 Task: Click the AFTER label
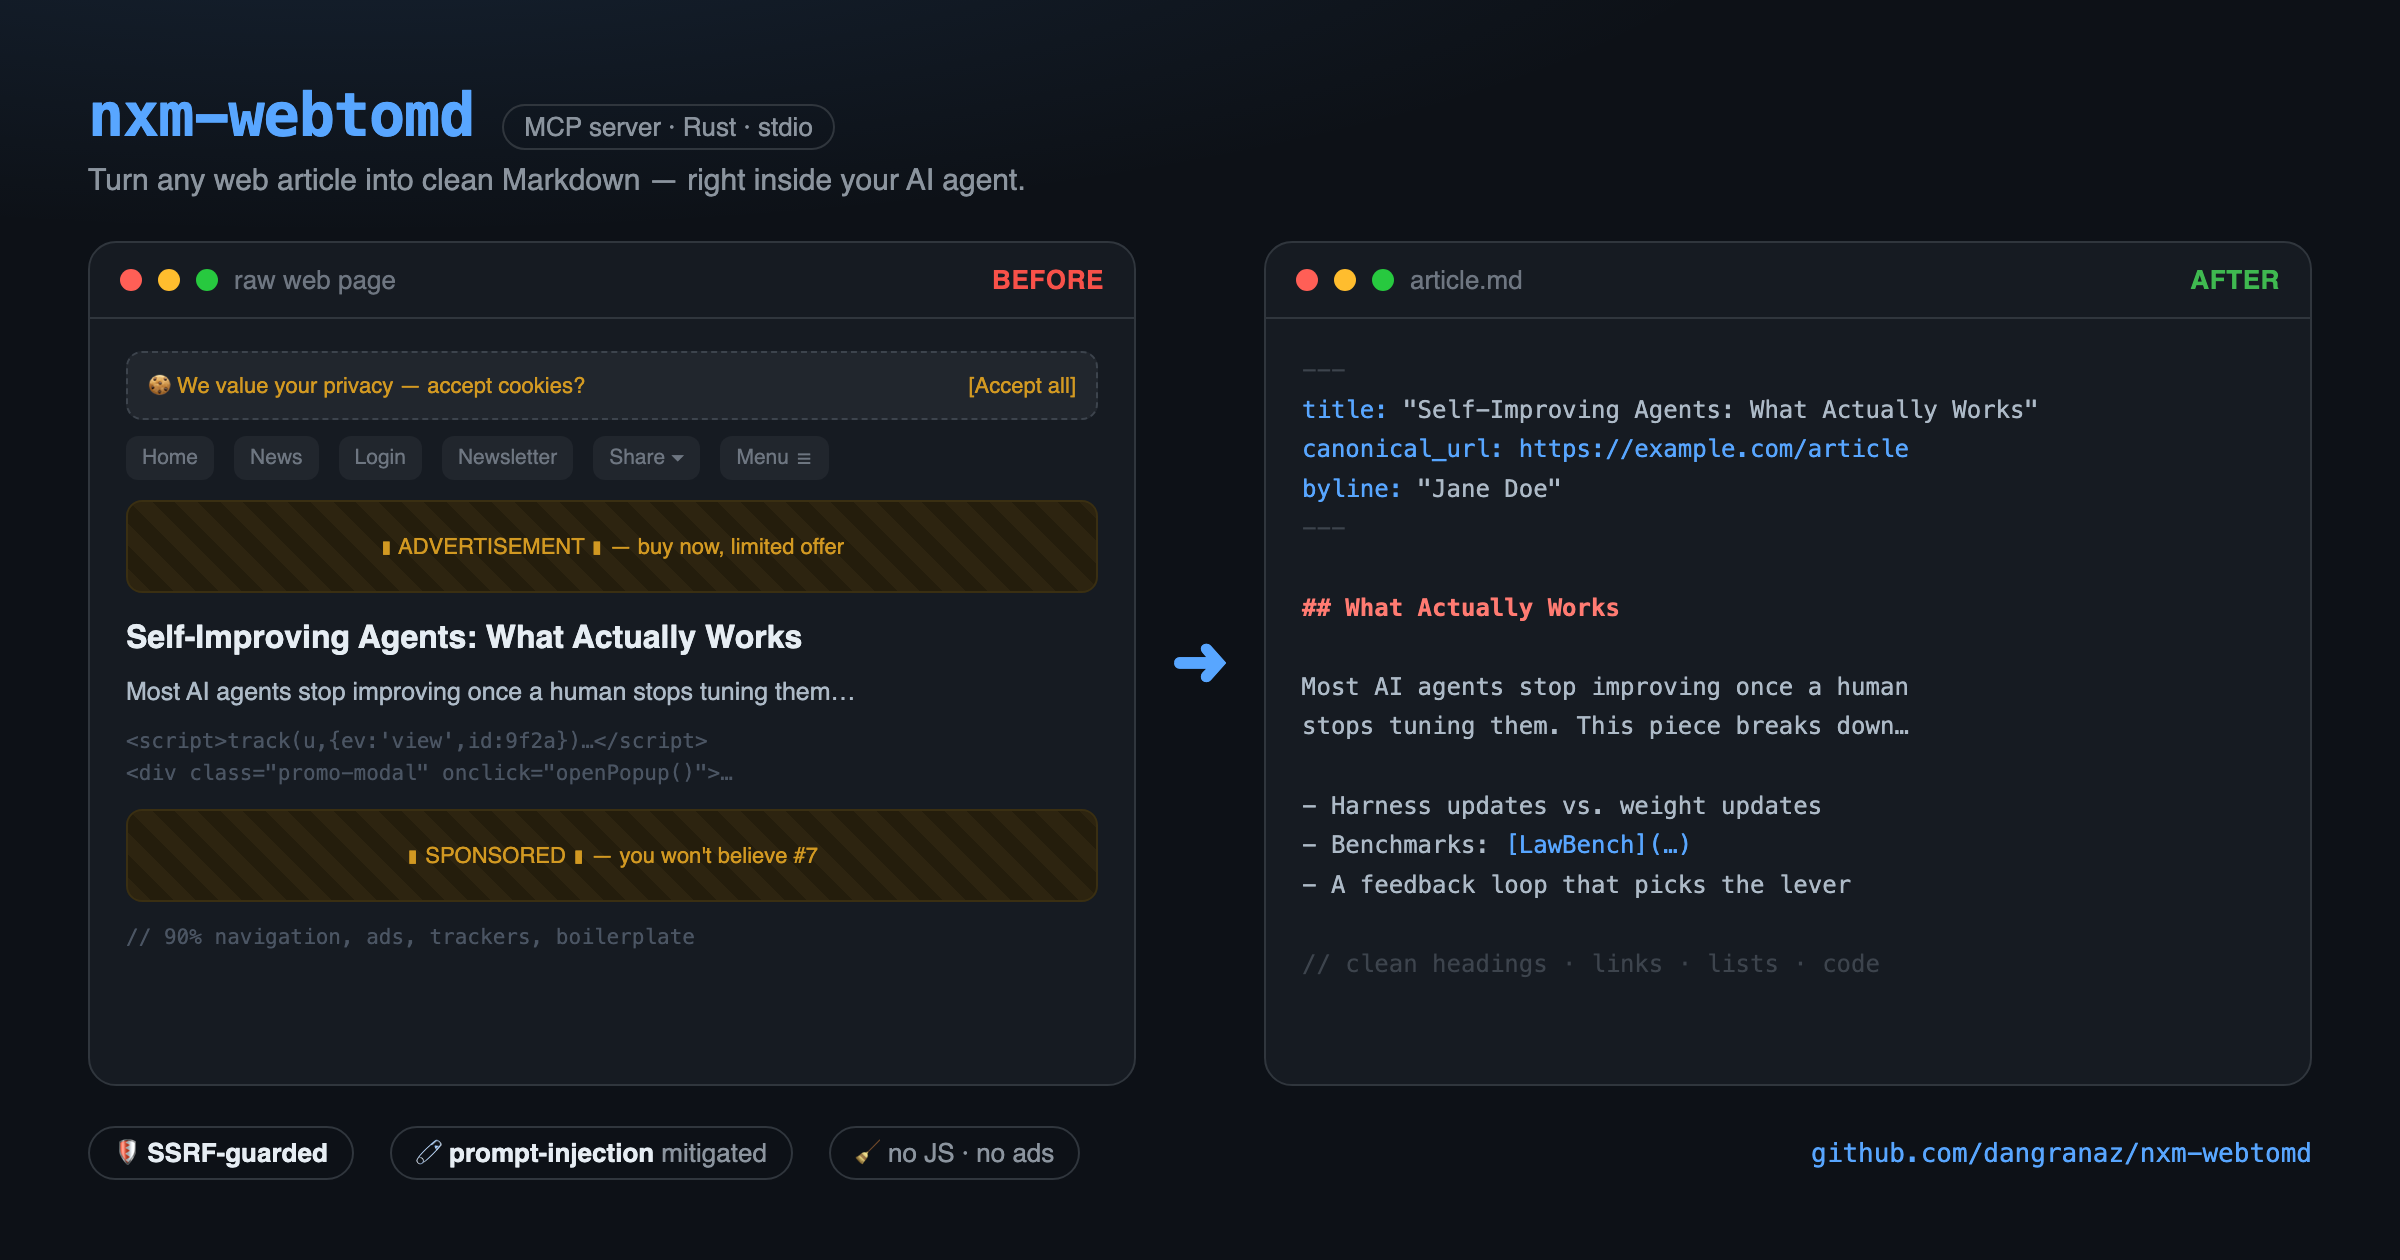pos(2234,280)
